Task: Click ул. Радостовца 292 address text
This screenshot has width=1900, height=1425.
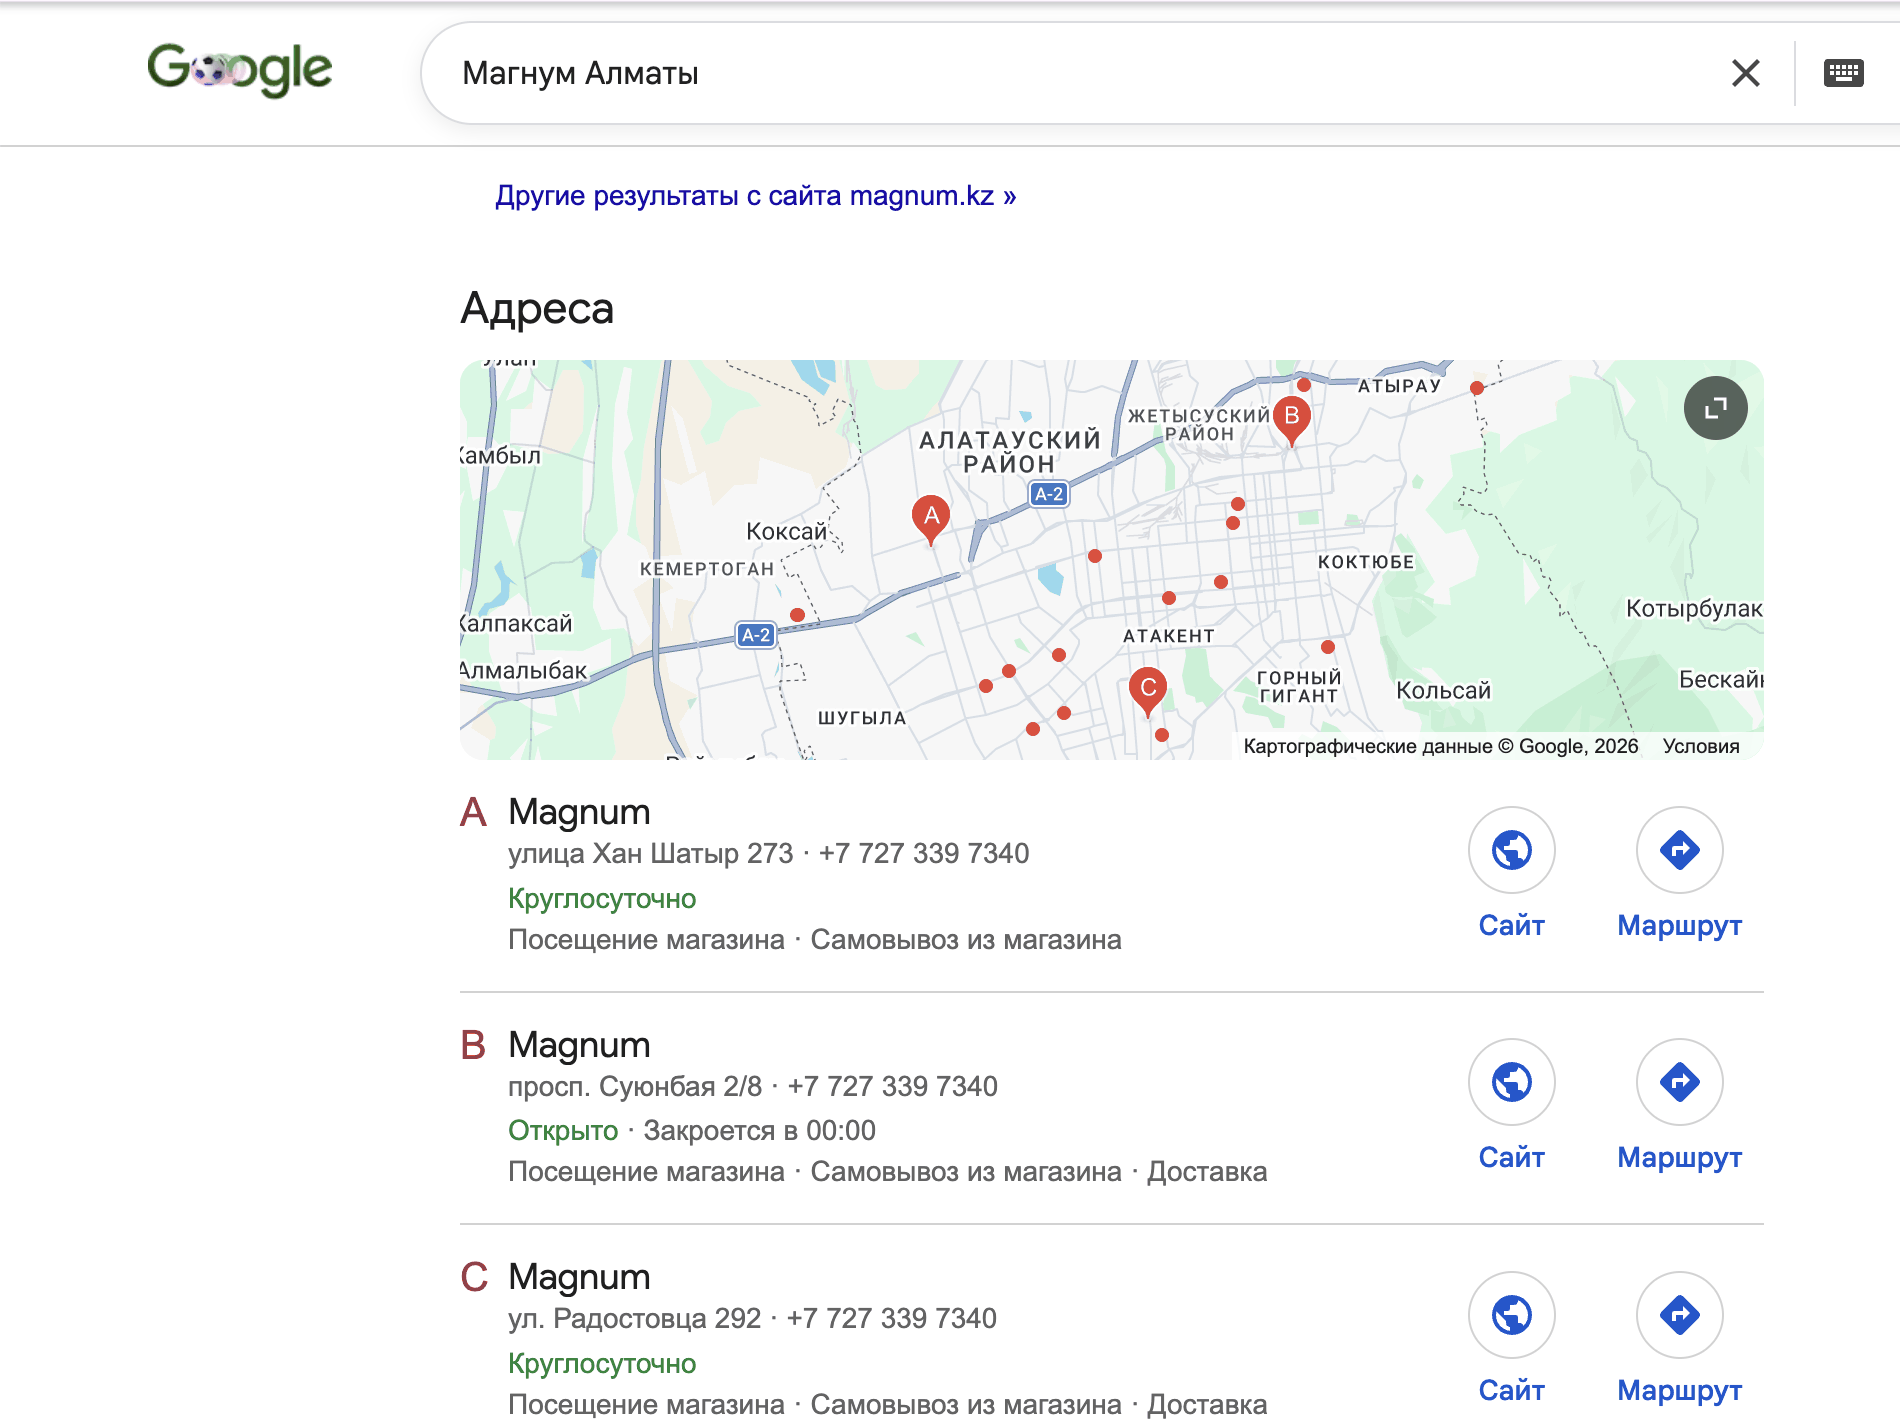Action: (634, 1318)
